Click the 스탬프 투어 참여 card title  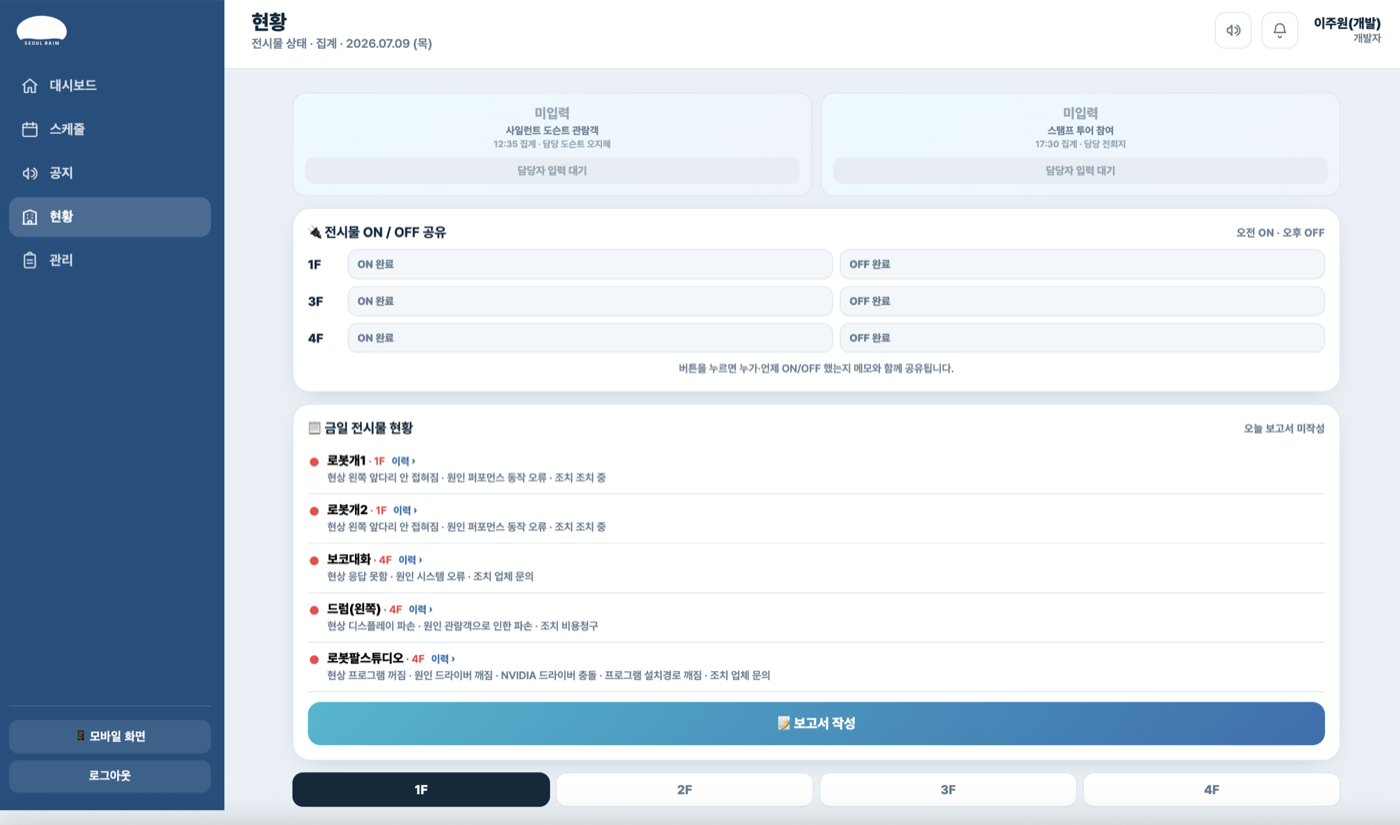coord(1081,131)
